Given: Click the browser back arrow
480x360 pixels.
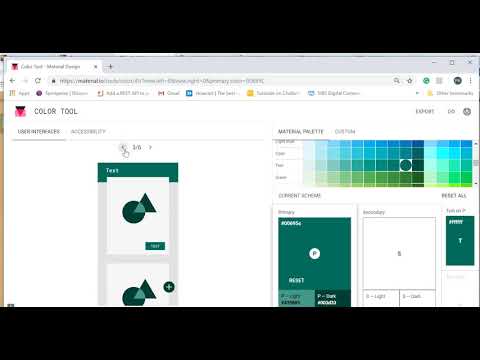Looking at the screenshot, I should tap(12, 81).
